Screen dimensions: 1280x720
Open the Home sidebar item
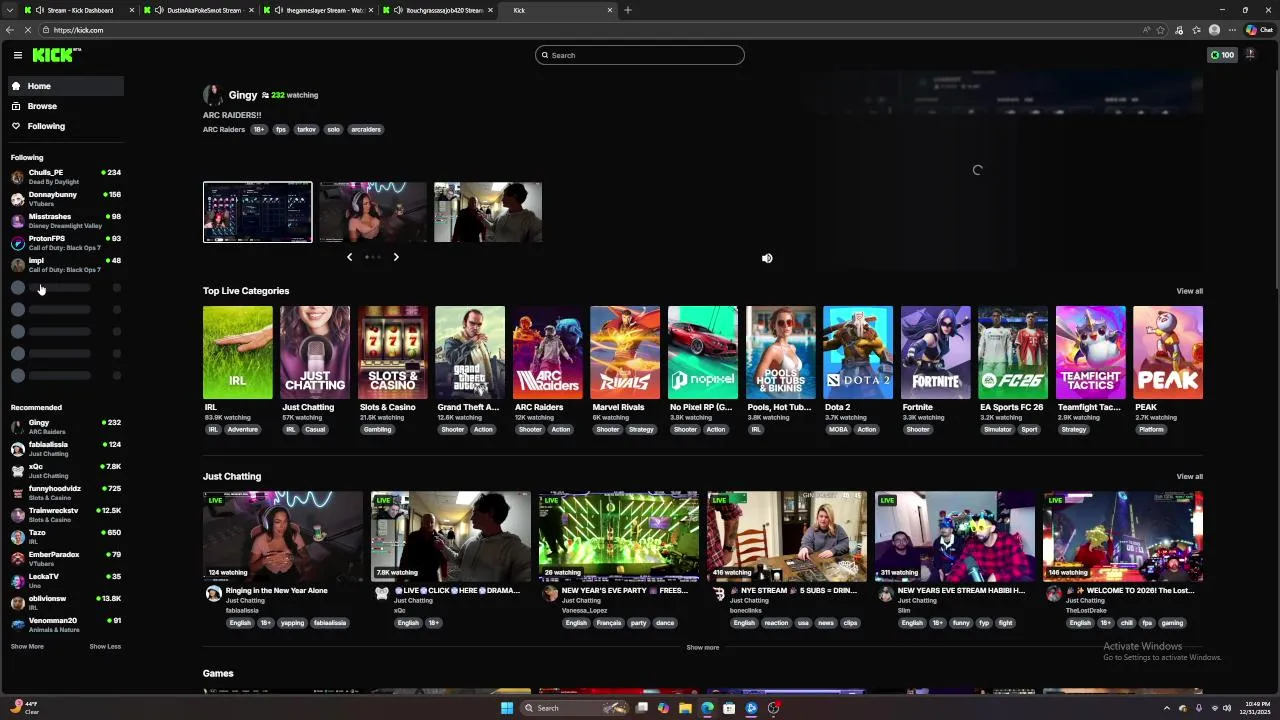66,86
